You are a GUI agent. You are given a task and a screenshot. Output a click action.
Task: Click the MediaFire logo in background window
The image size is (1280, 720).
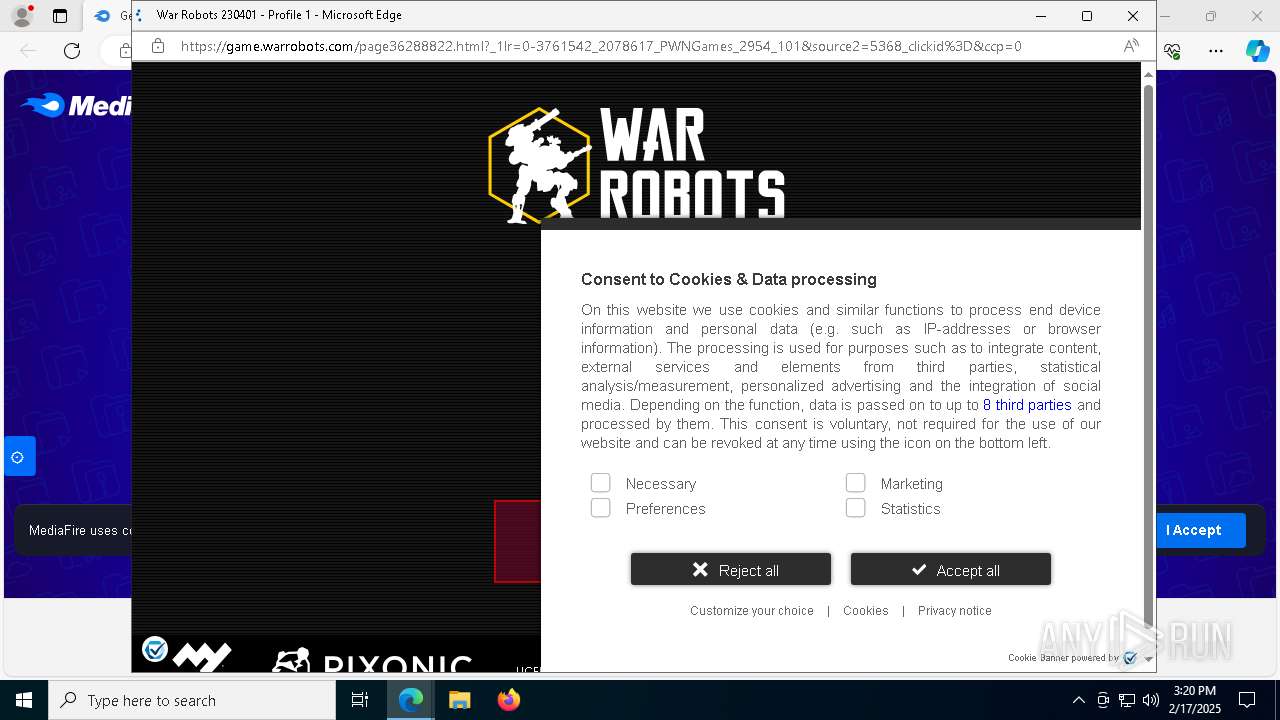pos(76,105)
